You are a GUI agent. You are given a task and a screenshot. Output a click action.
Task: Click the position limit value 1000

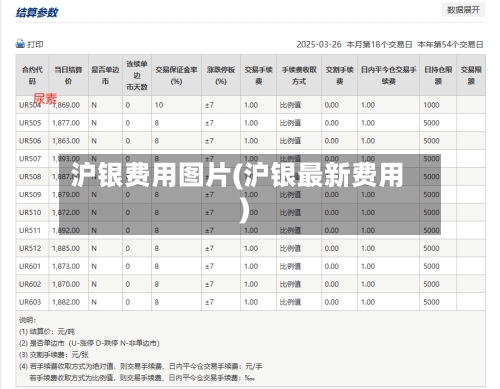tap(431, 105)
